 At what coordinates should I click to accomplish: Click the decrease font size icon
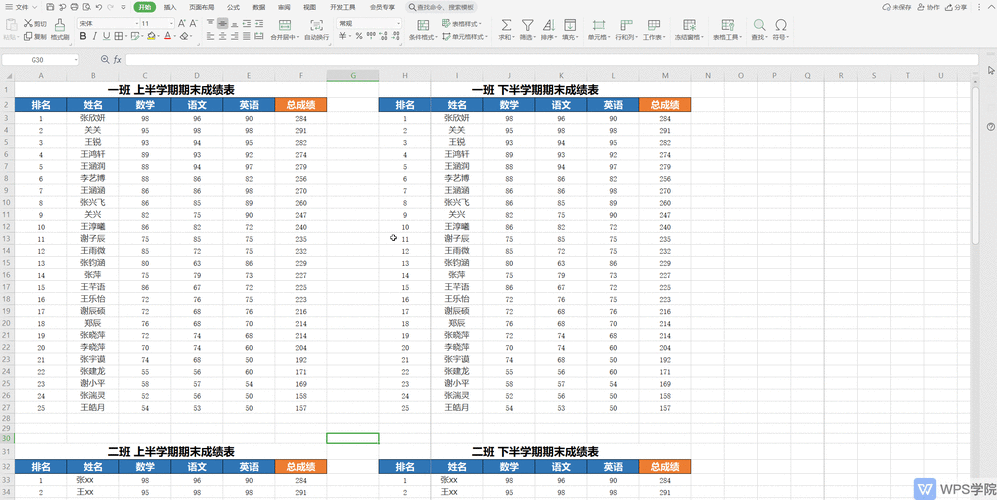(193, 23)
